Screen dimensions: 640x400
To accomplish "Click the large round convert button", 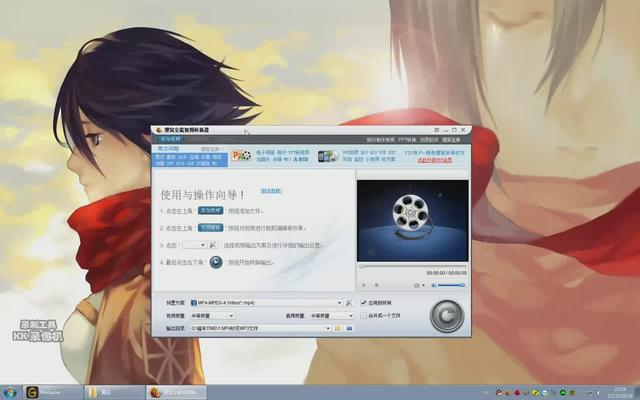I will [447, 316].
